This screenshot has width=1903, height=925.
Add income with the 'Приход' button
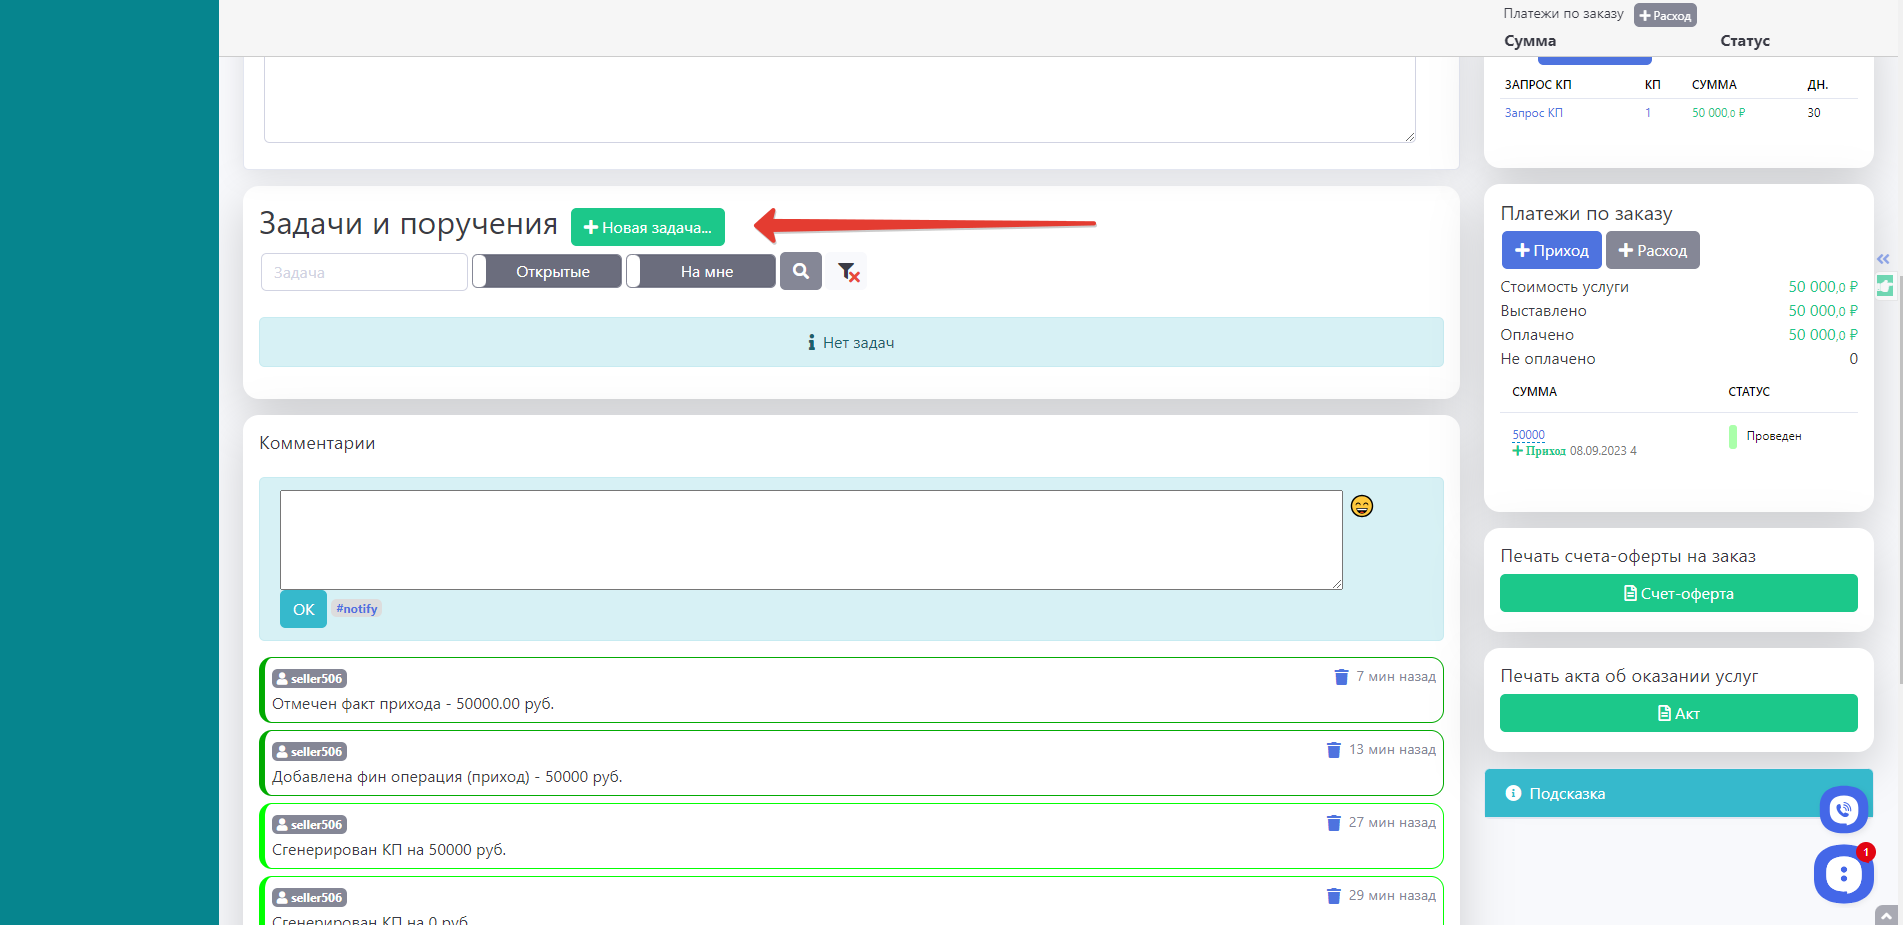point(1551,250)
